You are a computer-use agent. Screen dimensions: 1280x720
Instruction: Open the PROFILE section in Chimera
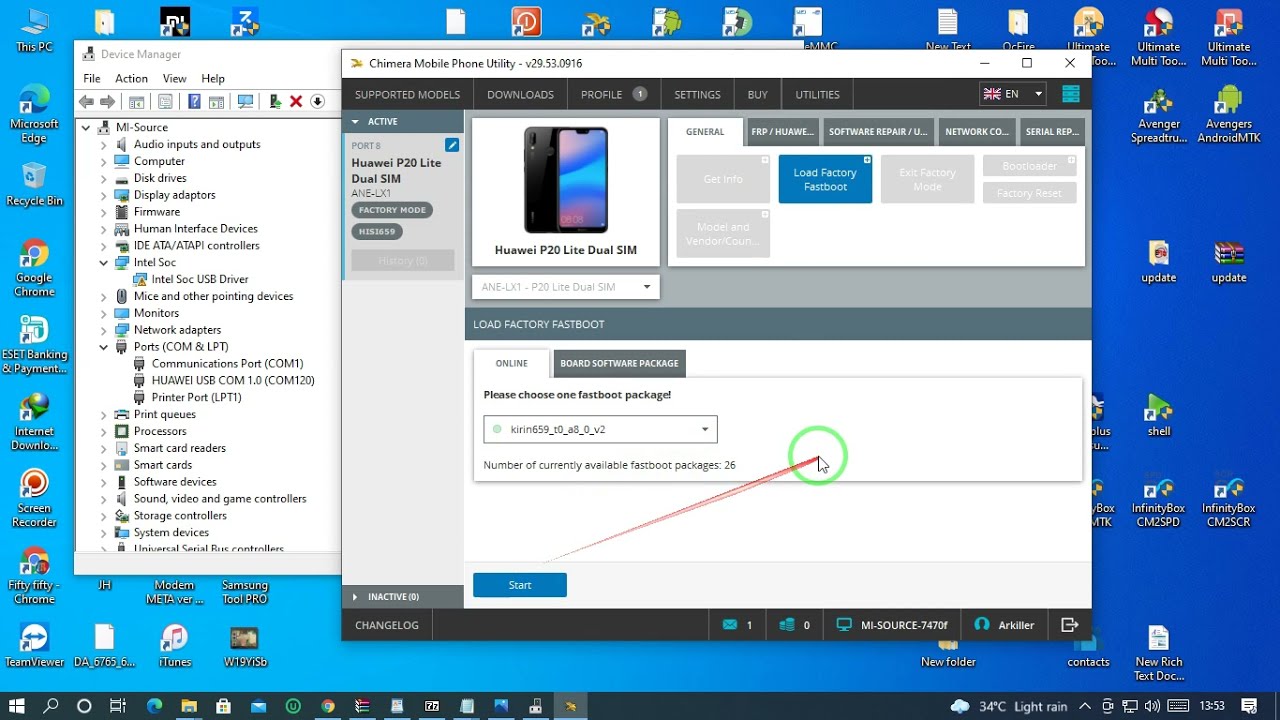coord(613,94)
